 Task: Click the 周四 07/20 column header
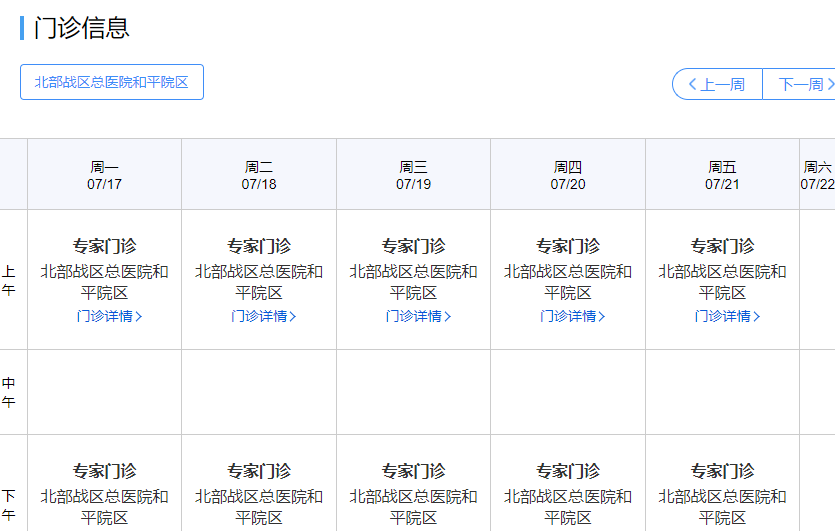(x=568, y=175)
